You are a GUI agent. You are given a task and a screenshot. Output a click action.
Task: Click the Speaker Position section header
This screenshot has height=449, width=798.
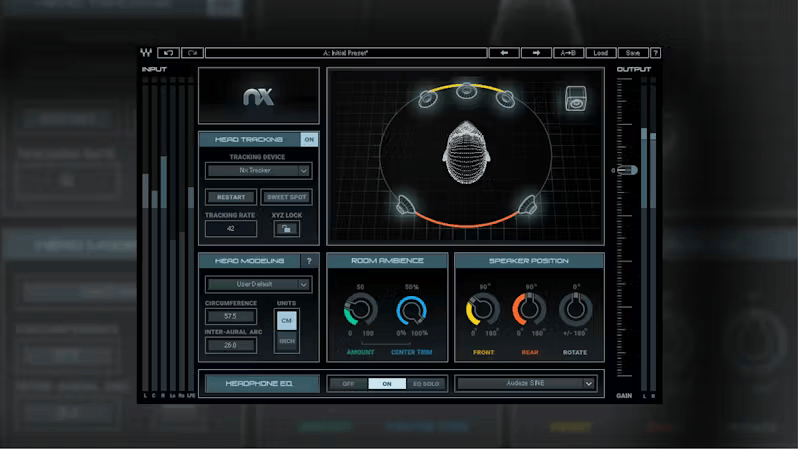(529, 261)
